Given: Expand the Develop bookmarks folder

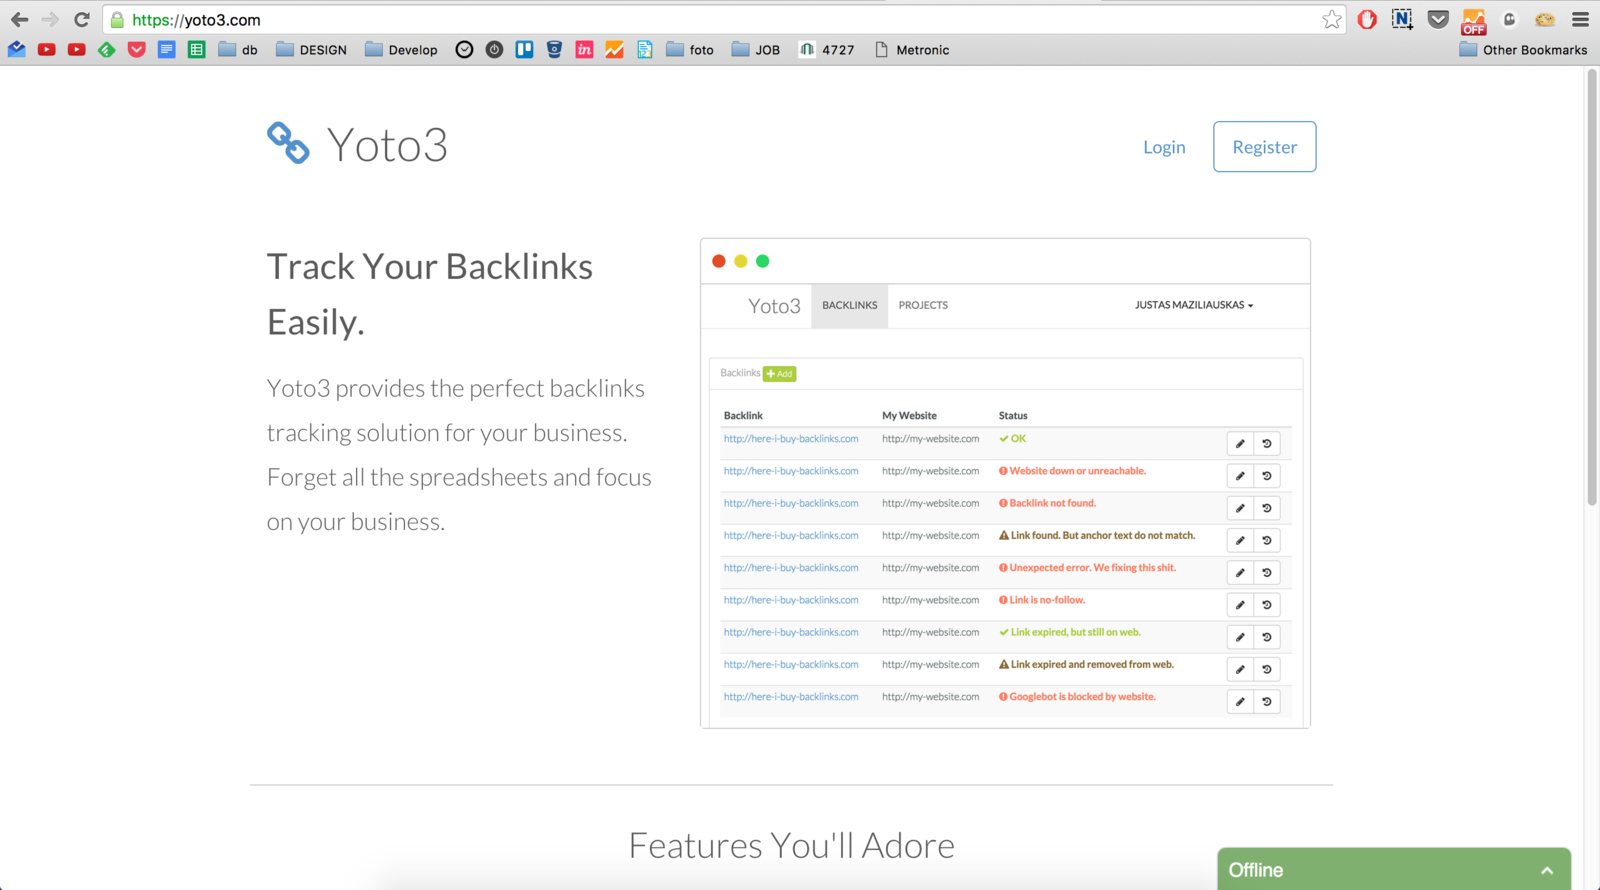Looking at the screenshot, I should point(401,49).
